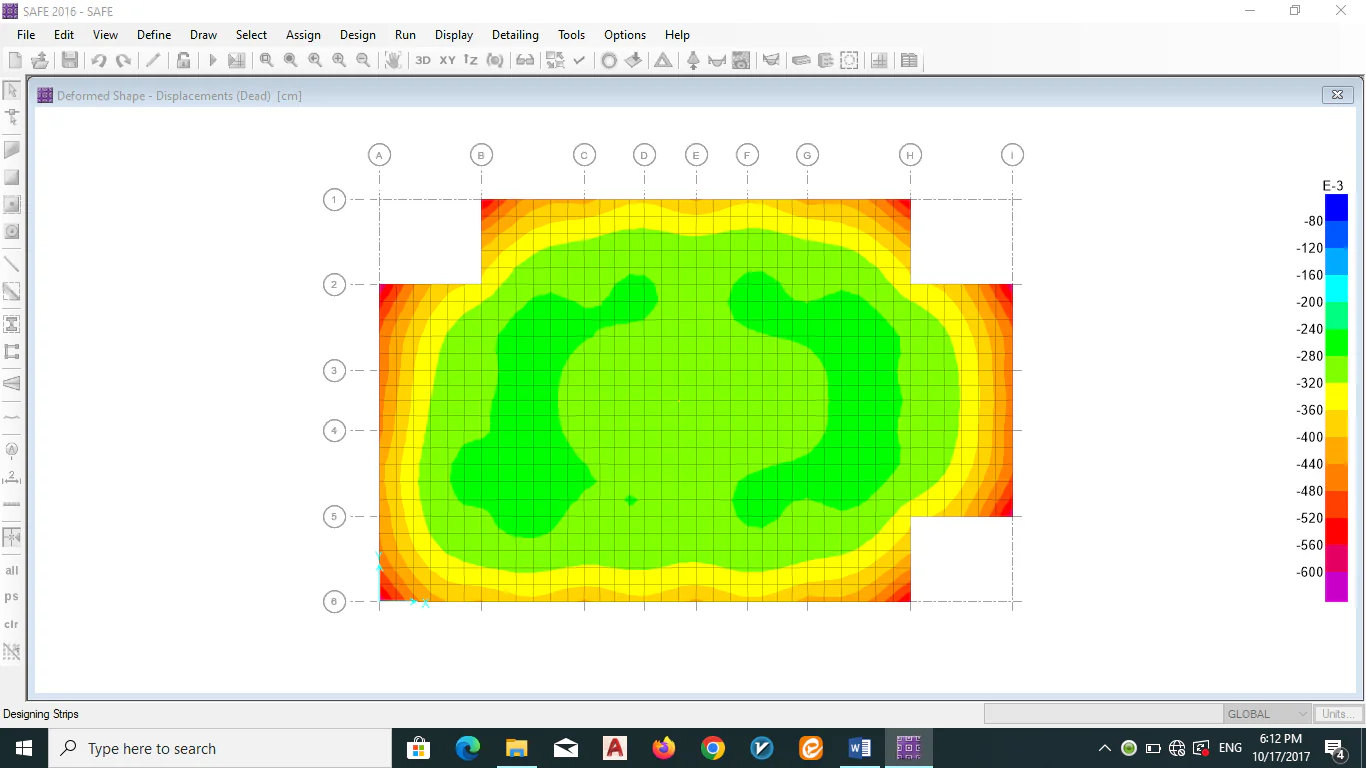Select the Pan hand tool
The image size is (1366, 768).
click(x=393, y=61)
